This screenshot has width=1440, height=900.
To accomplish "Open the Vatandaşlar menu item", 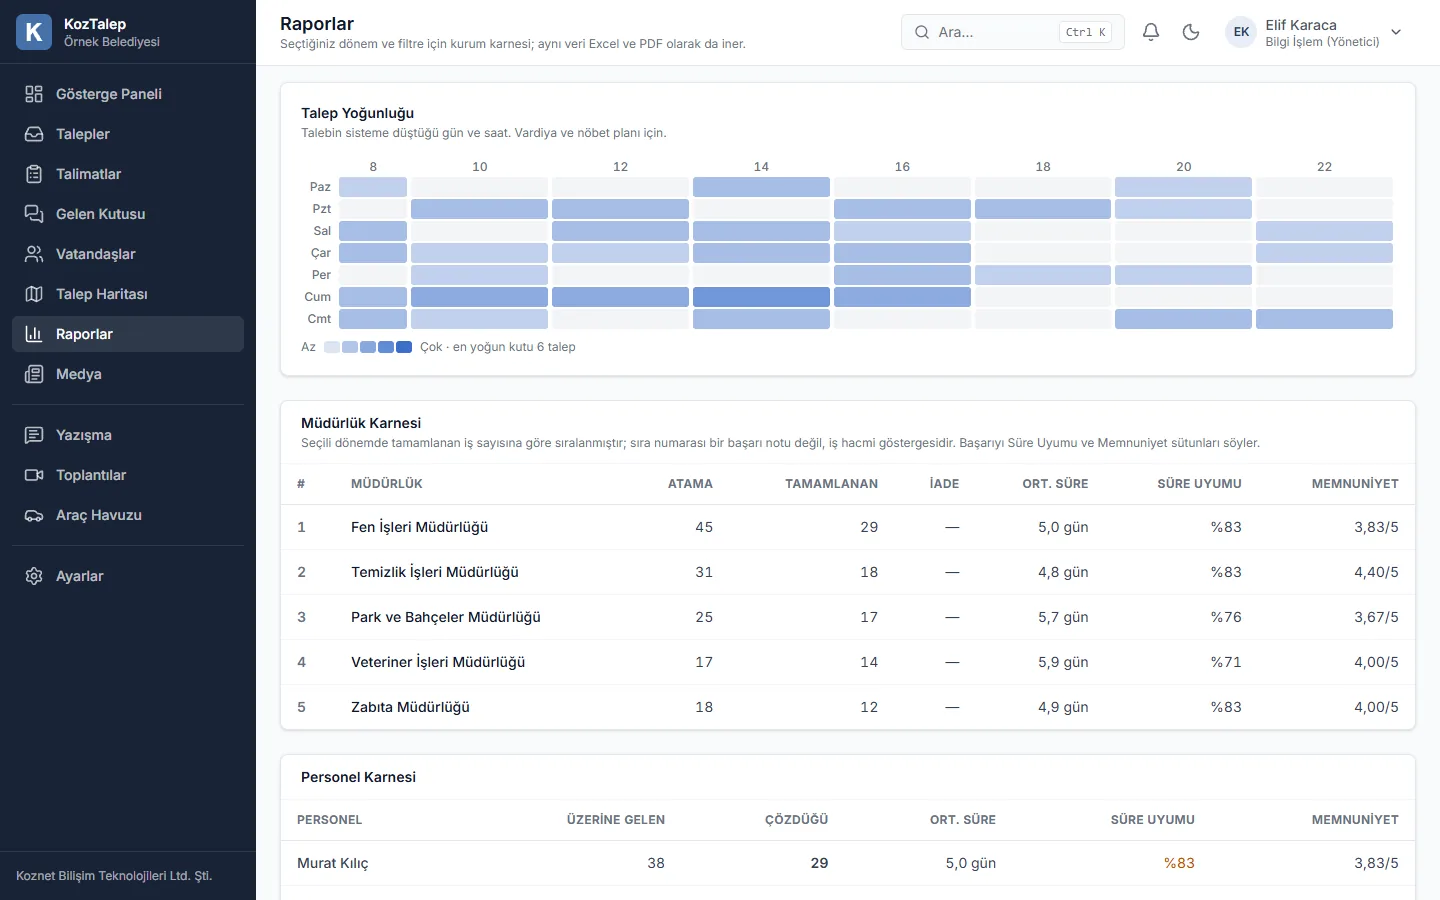I will [128, 254].
